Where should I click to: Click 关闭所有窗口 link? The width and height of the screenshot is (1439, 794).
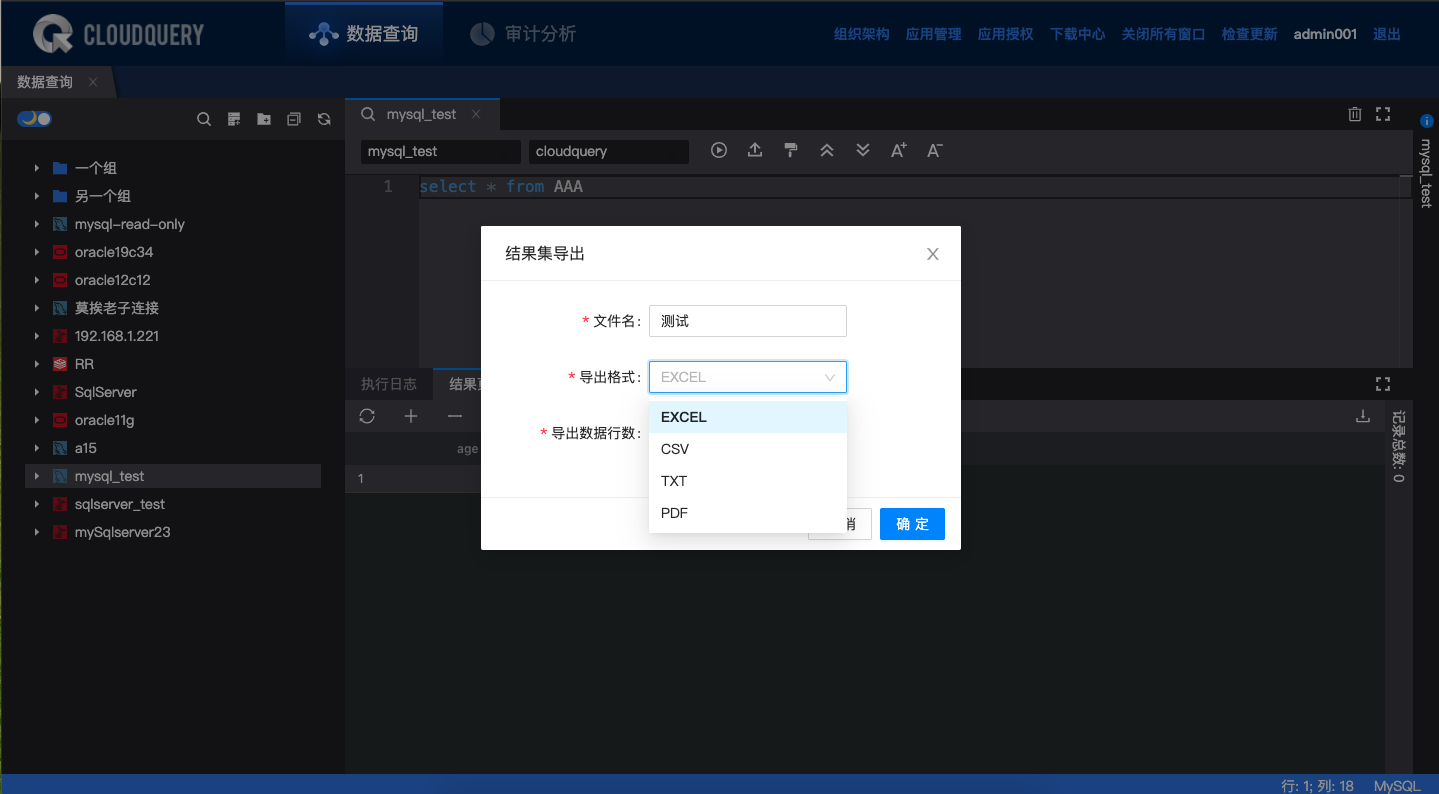pyautogui.click(x=1164, y=34)
